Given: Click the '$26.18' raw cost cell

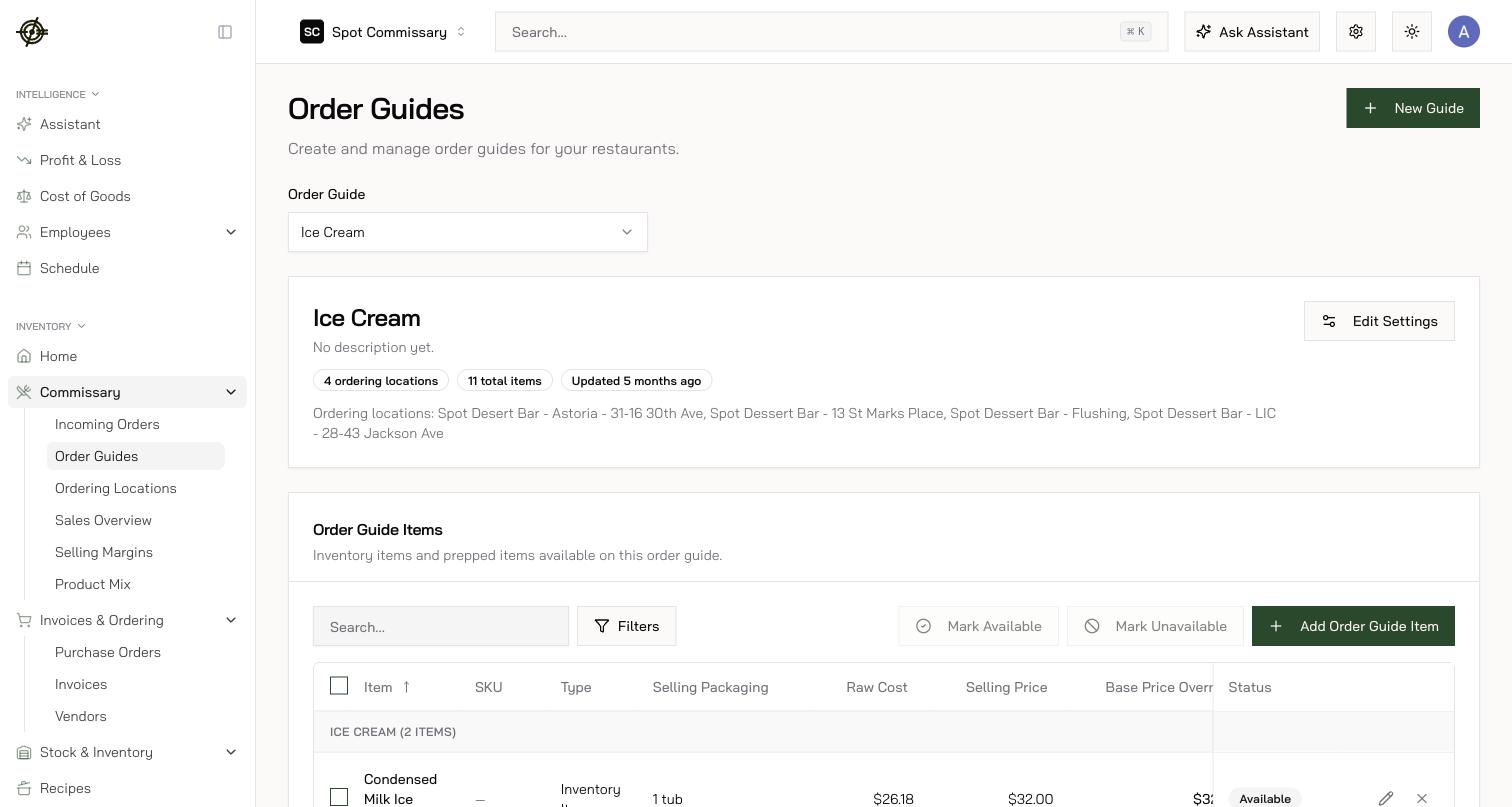Looking at the screenshot, I should point(893,798).
